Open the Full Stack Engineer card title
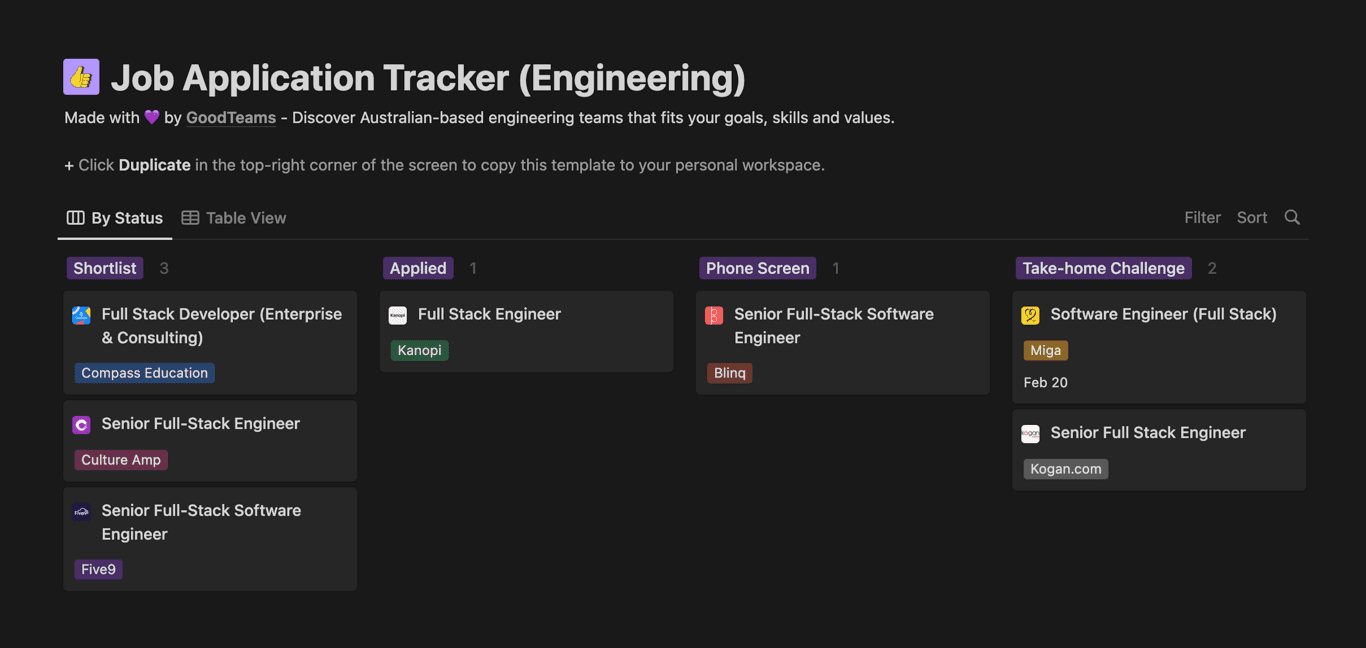The image size is (1366, 648). pyautogui.click(x=490, y=314)
